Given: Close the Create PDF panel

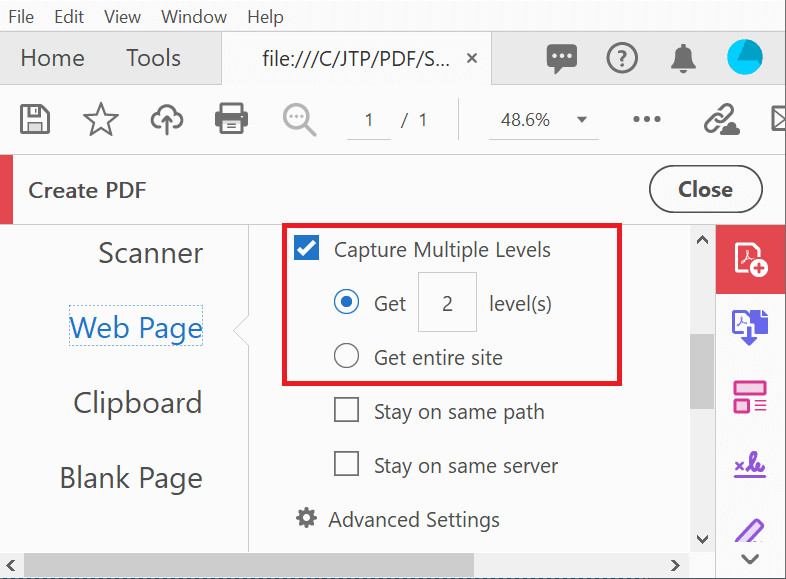Looking at the screenshot, I should point(706,189).
